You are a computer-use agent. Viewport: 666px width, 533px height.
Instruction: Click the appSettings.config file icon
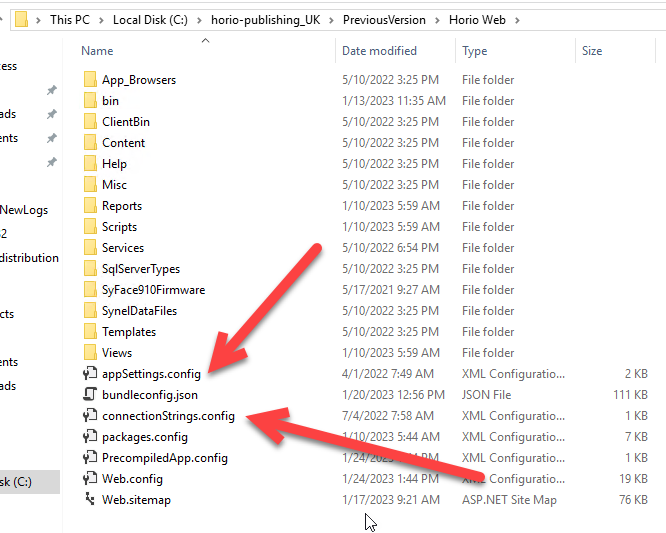90,373
